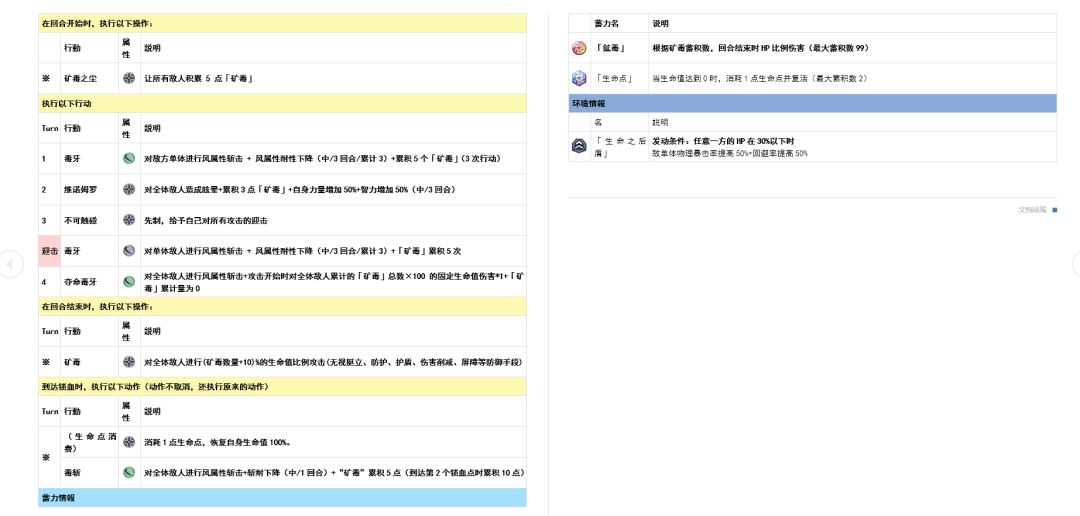Click 矿毒 action name in end-of-turn table
This screenshot has height=516, width=1080.
[x=72, y=362]
